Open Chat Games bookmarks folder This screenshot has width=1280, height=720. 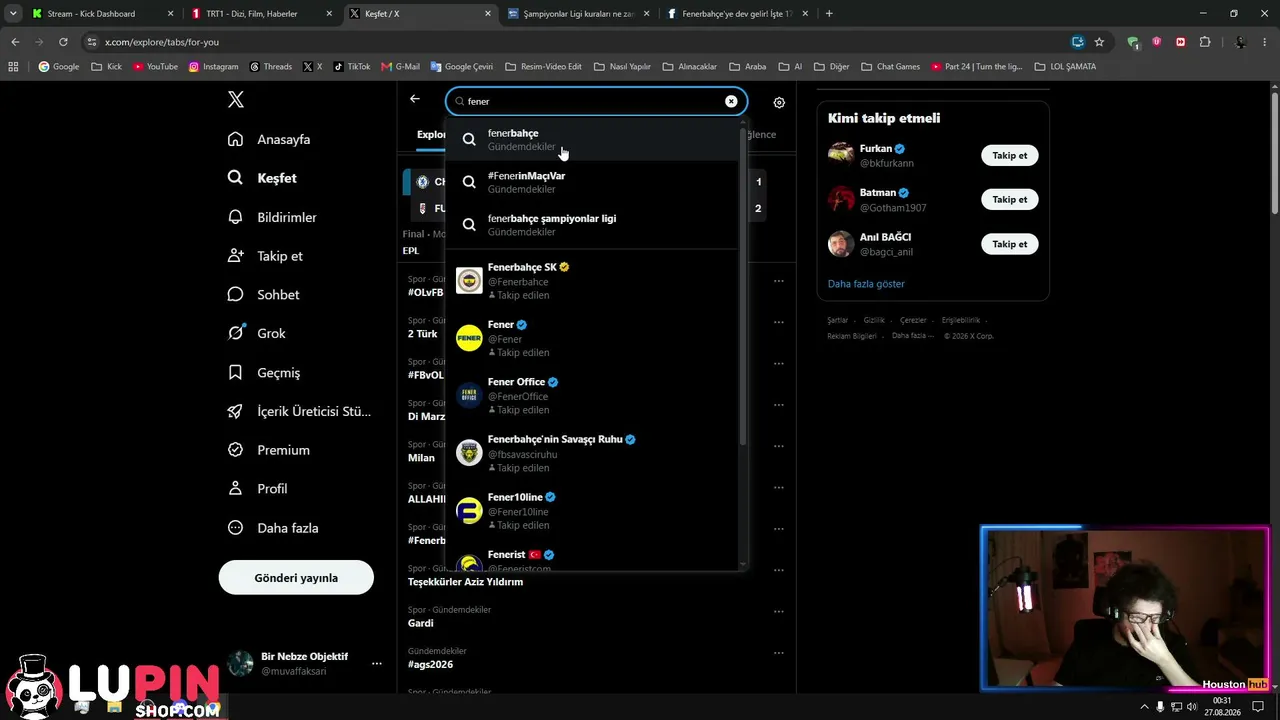click(890, 67)
